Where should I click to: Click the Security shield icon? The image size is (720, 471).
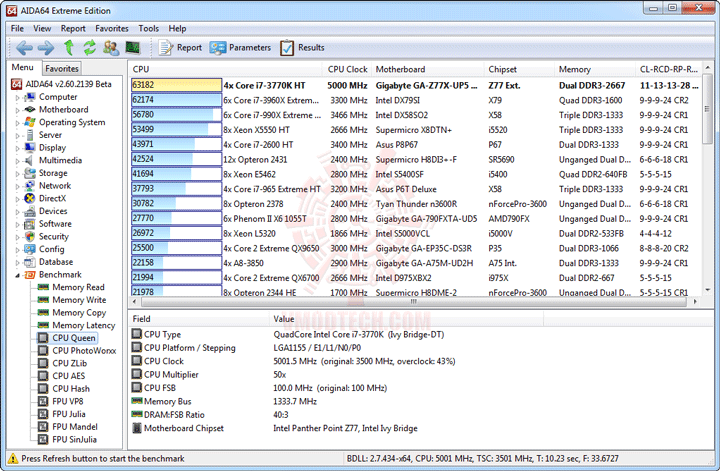coord(30,236)
